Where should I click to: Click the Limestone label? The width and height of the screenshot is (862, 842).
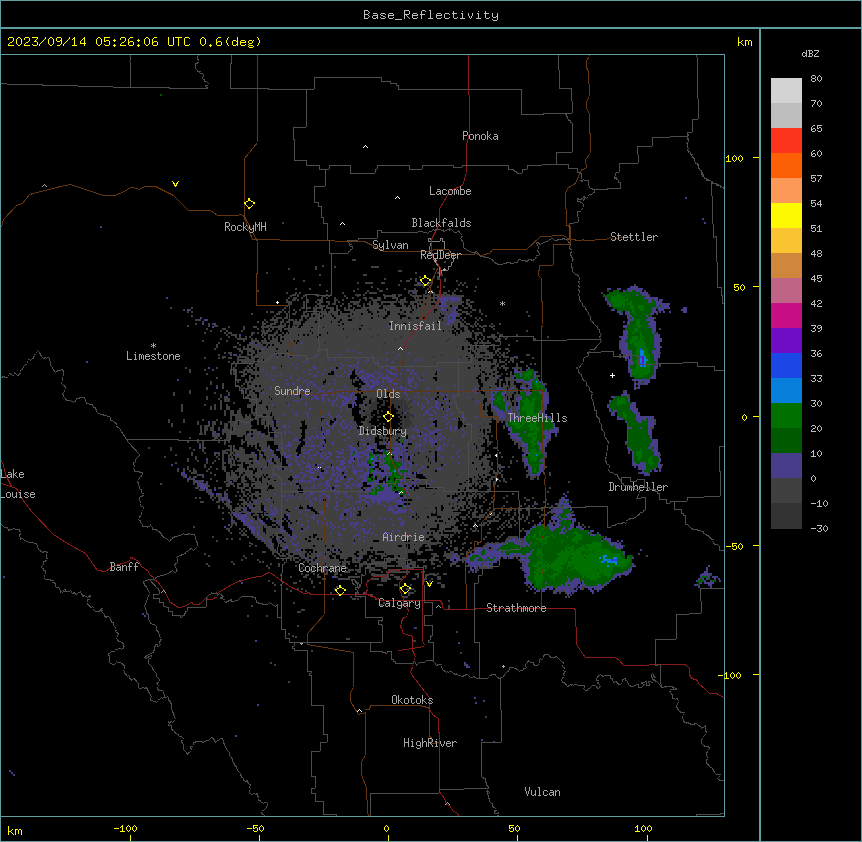click(153, 356)
